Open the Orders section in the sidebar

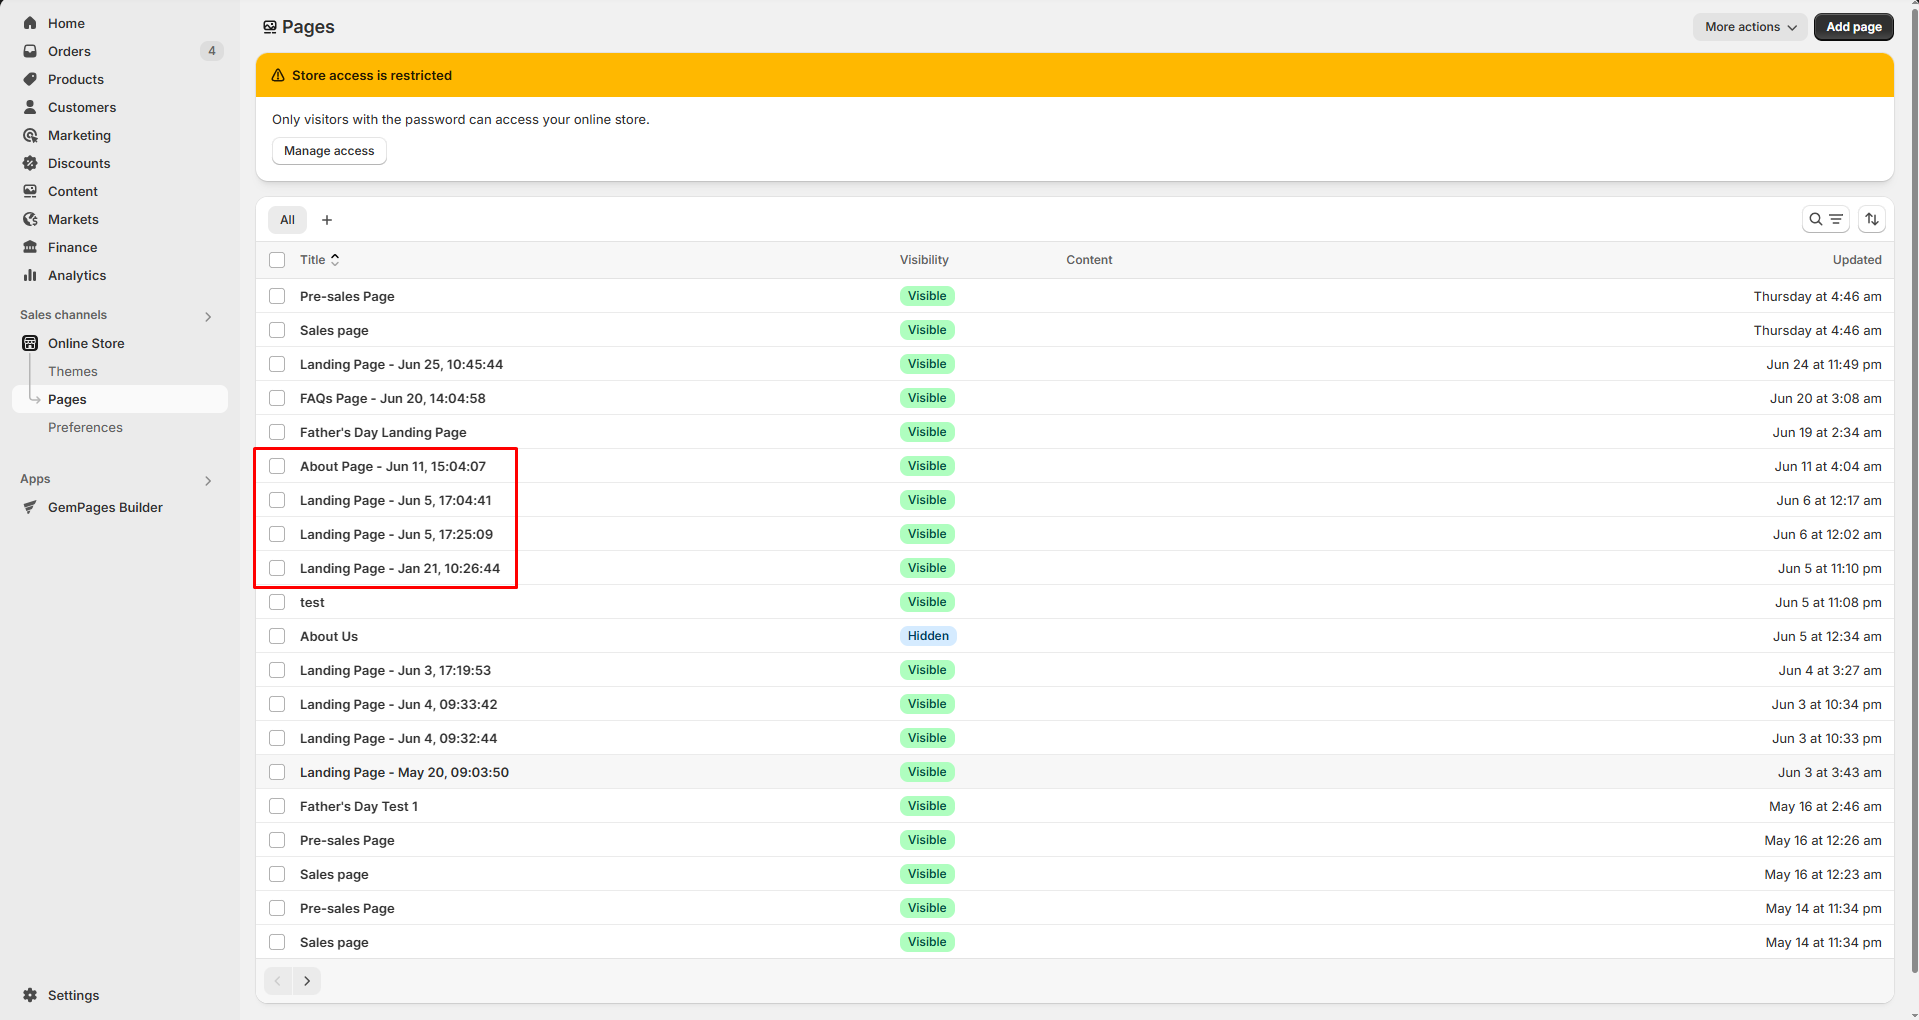(x=69, y=51)
